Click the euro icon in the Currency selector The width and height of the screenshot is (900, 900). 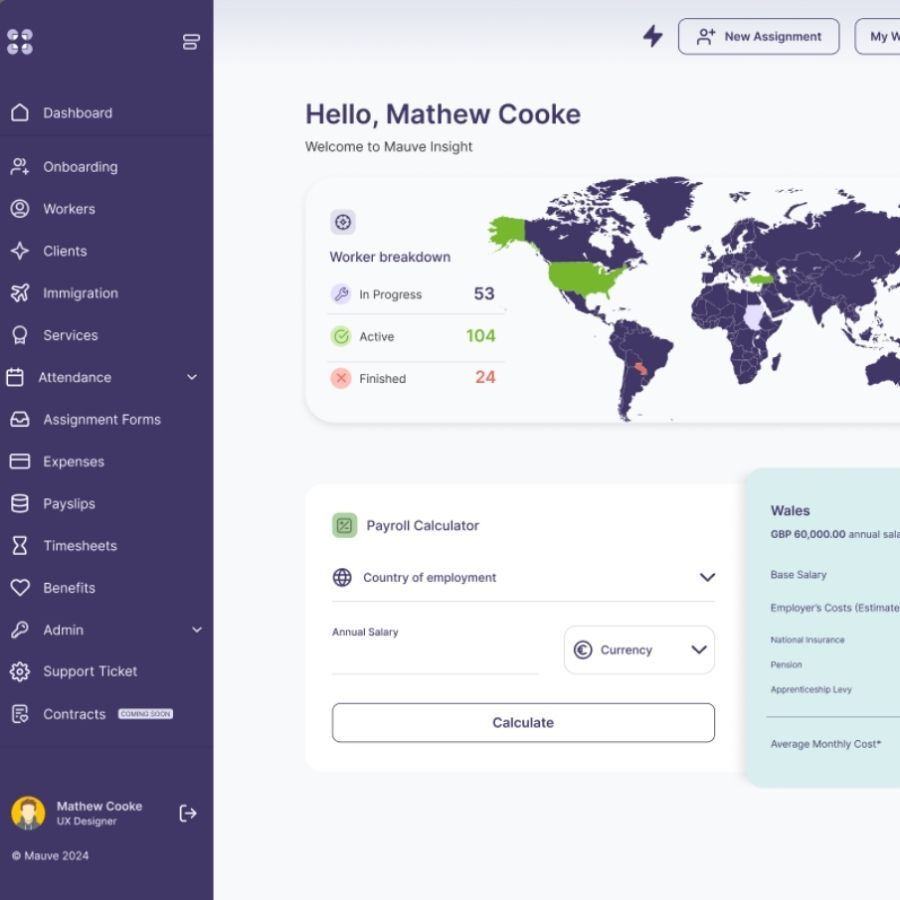(x=583, y=650)
